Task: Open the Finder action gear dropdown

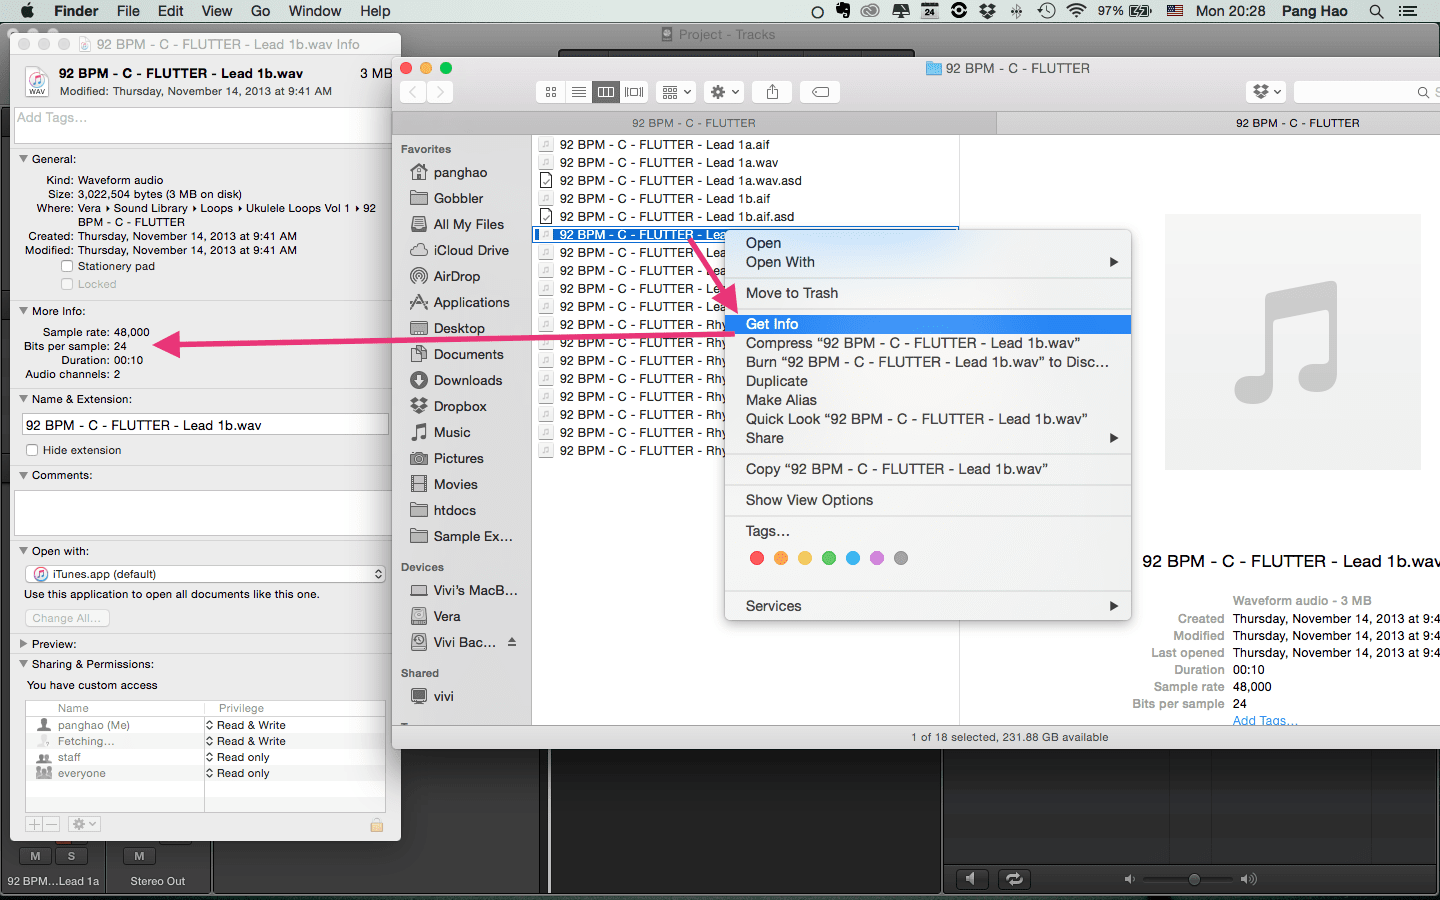Action: tap(724, 92)
